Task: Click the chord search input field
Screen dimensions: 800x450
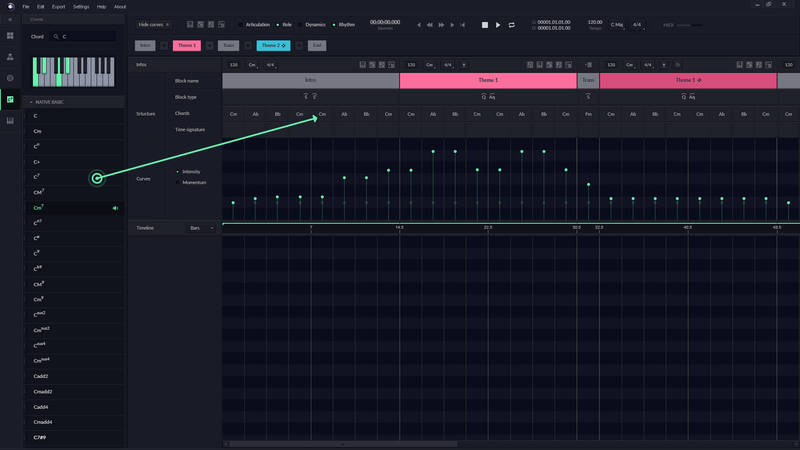Action: pyautogui.click(x=85, y=37)
